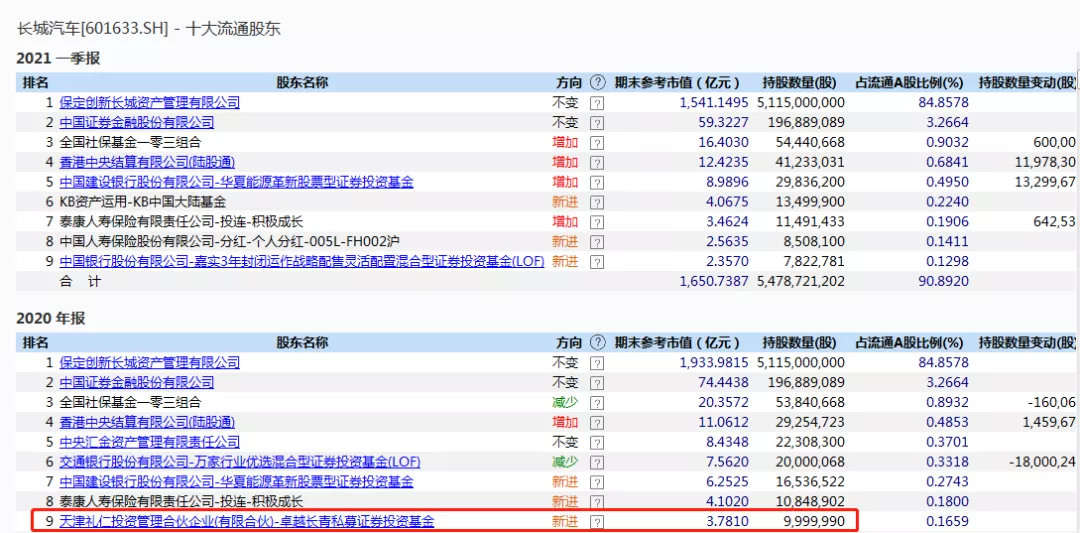The image size is (1080, 533).
Task: Click the 合 计 total row label
Action: pos(82,282)
